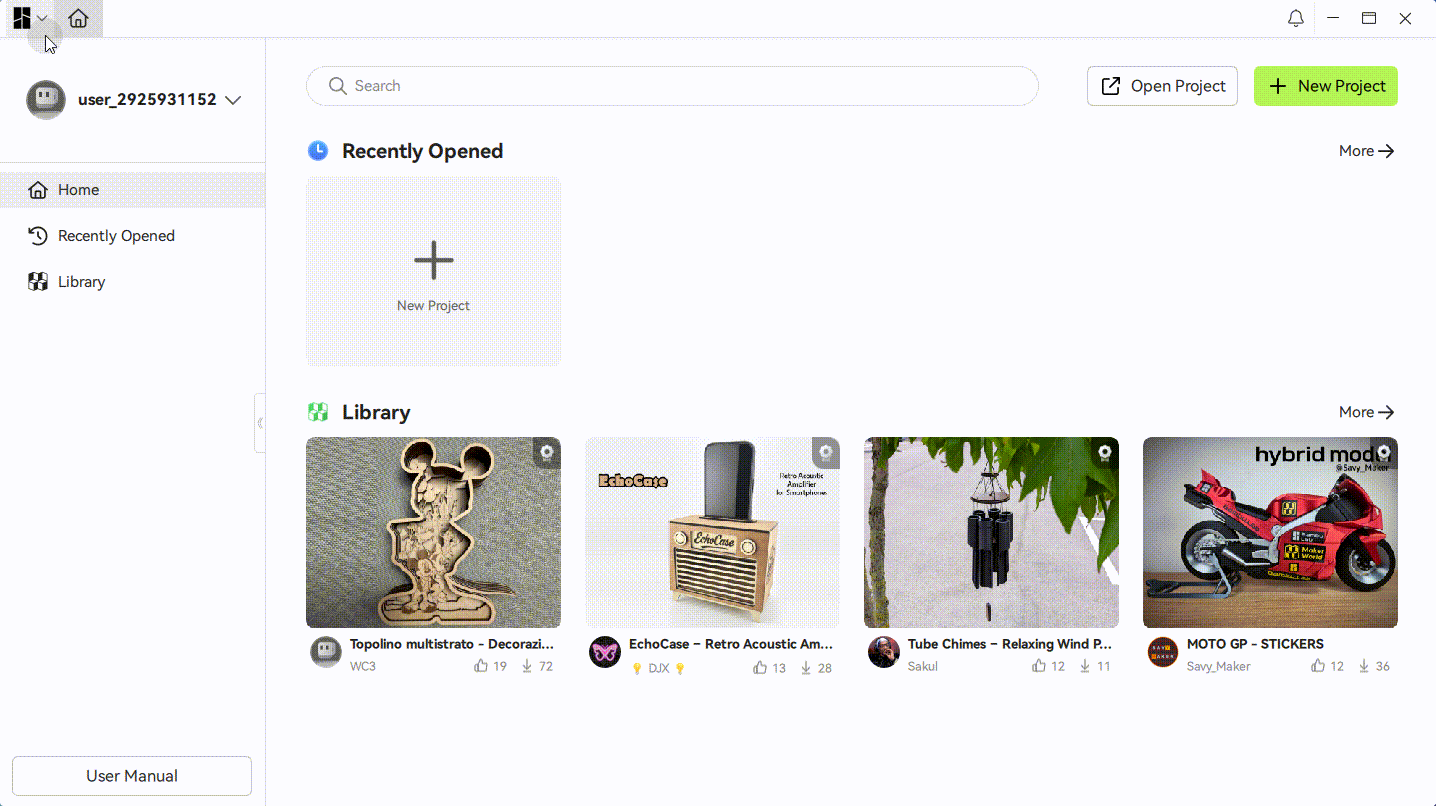Open the Topolino multistrato thumbnail

[433, 532]
